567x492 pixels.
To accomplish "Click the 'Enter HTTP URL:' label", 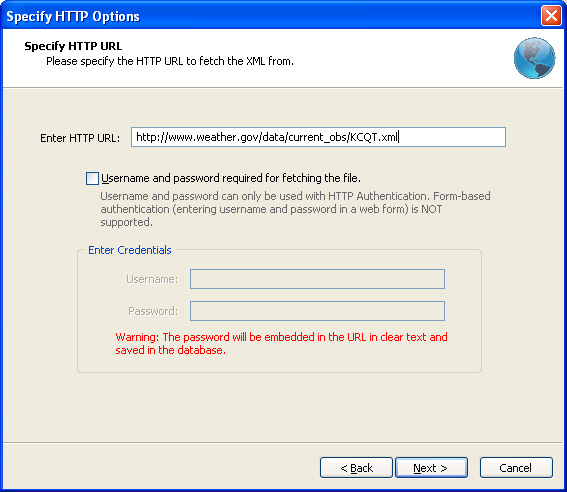I will [x=80, y=138].
